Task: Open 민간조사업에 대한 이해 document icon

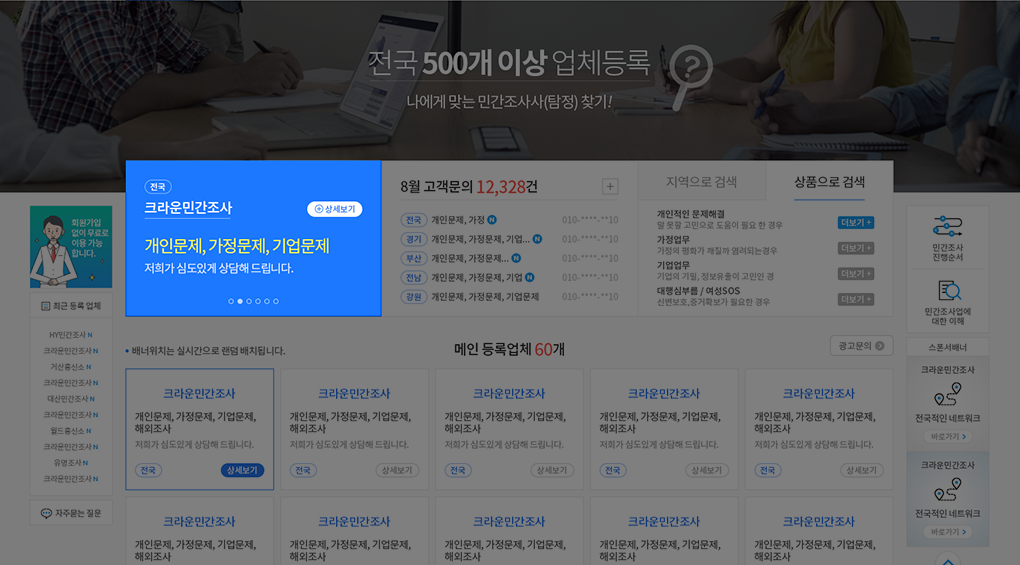Action: pyautogui.click(x=947, y=291)
